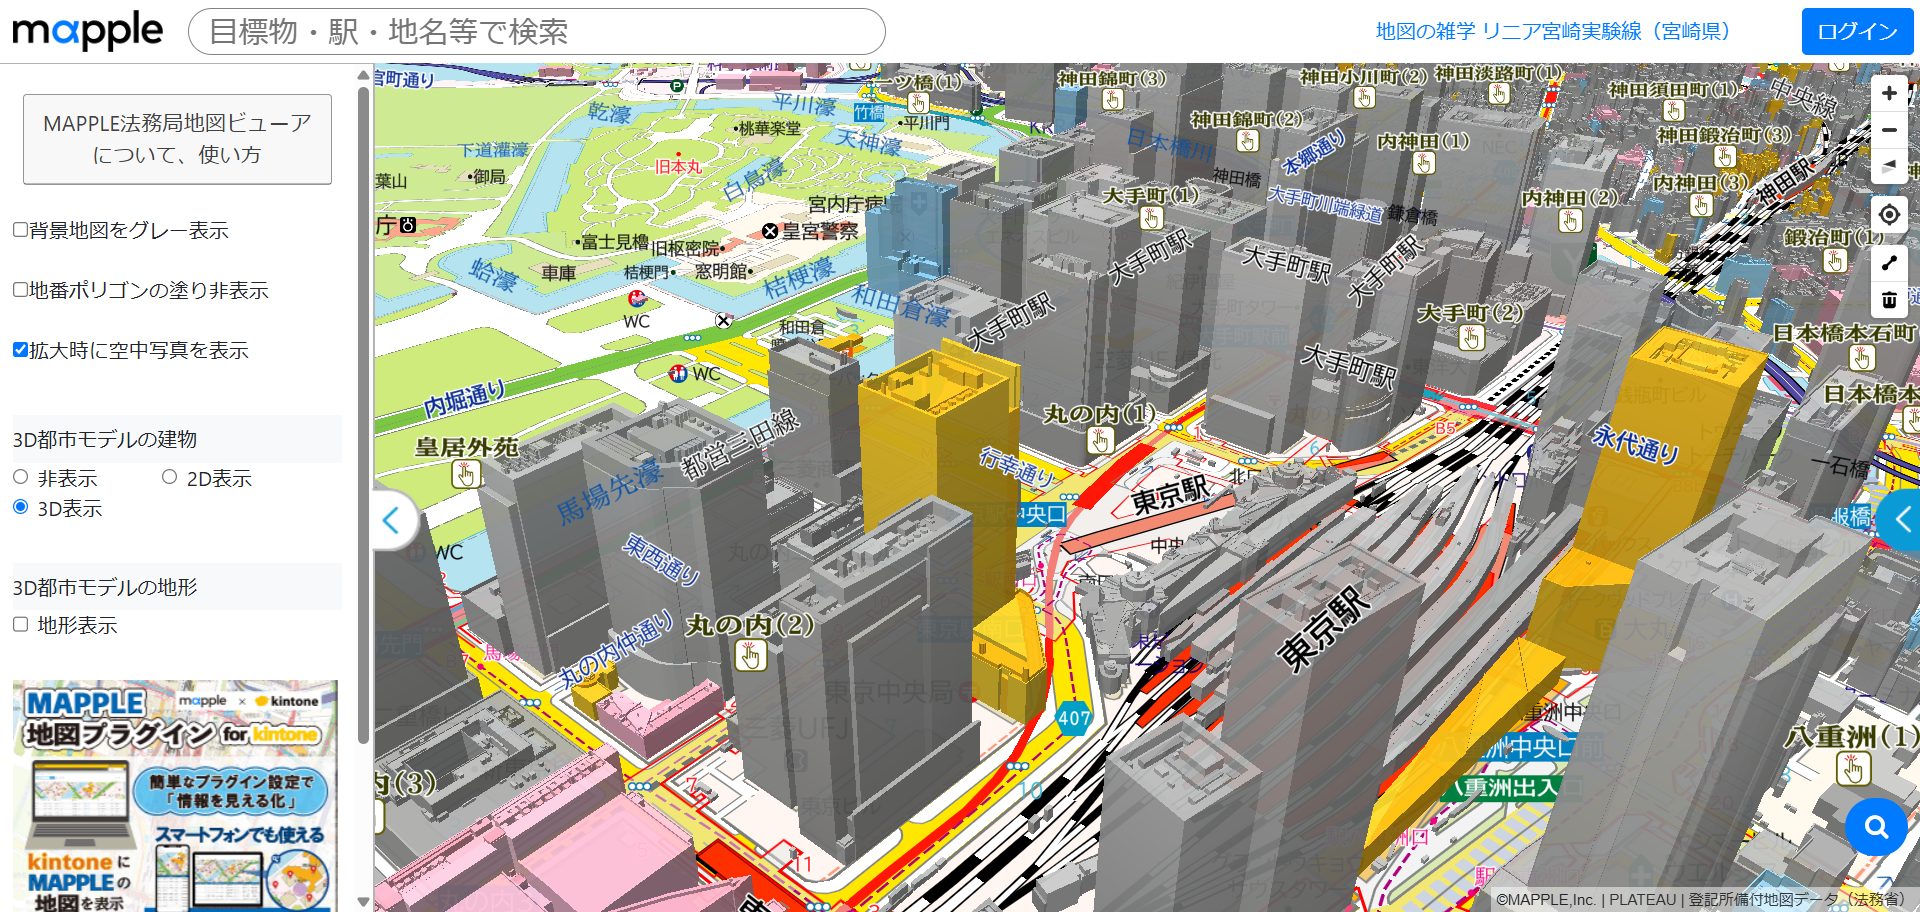Click the mapple logo
The width and height of the screenshot is (1920, 912).
[x=87, y=32]
